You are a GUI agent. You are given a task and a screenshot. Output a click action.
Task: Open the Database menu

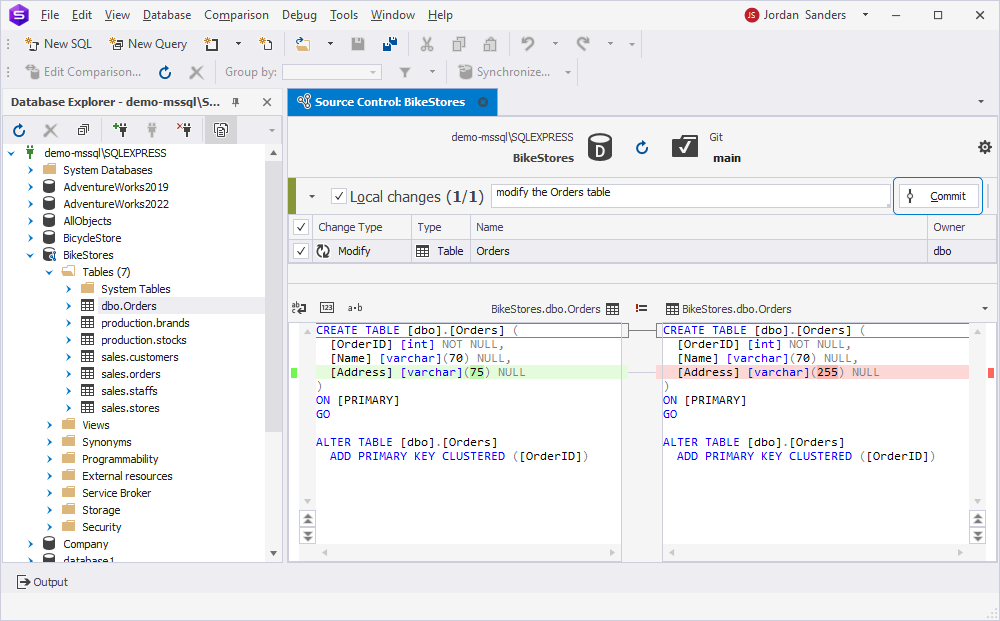click(x=166, y=15)
